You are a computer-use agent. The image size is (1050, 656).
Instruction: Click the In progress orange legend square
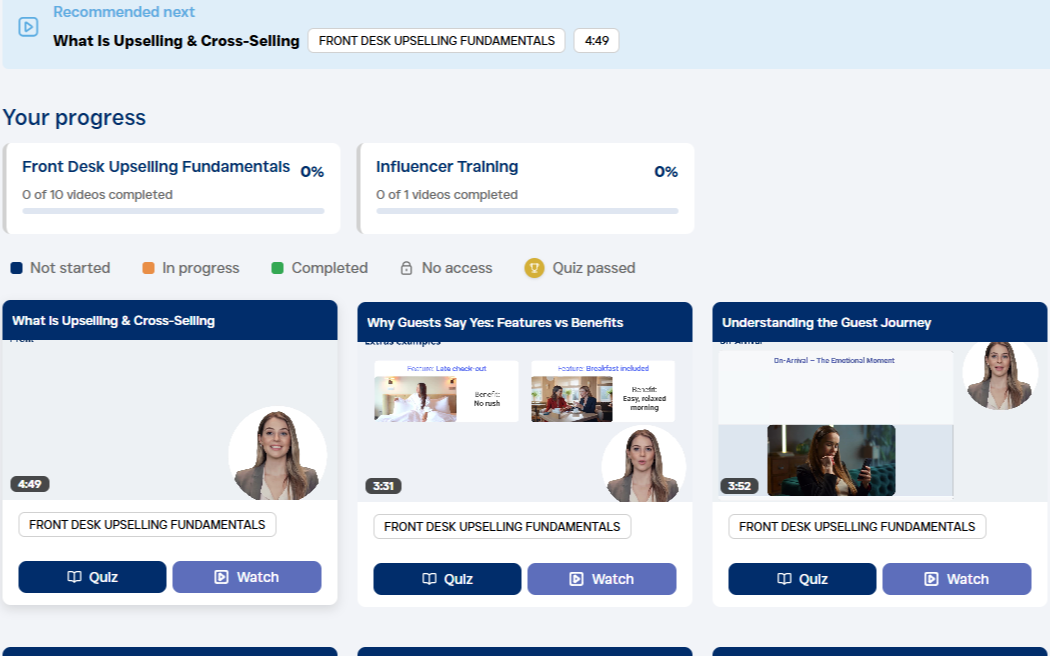click(149, 268)
